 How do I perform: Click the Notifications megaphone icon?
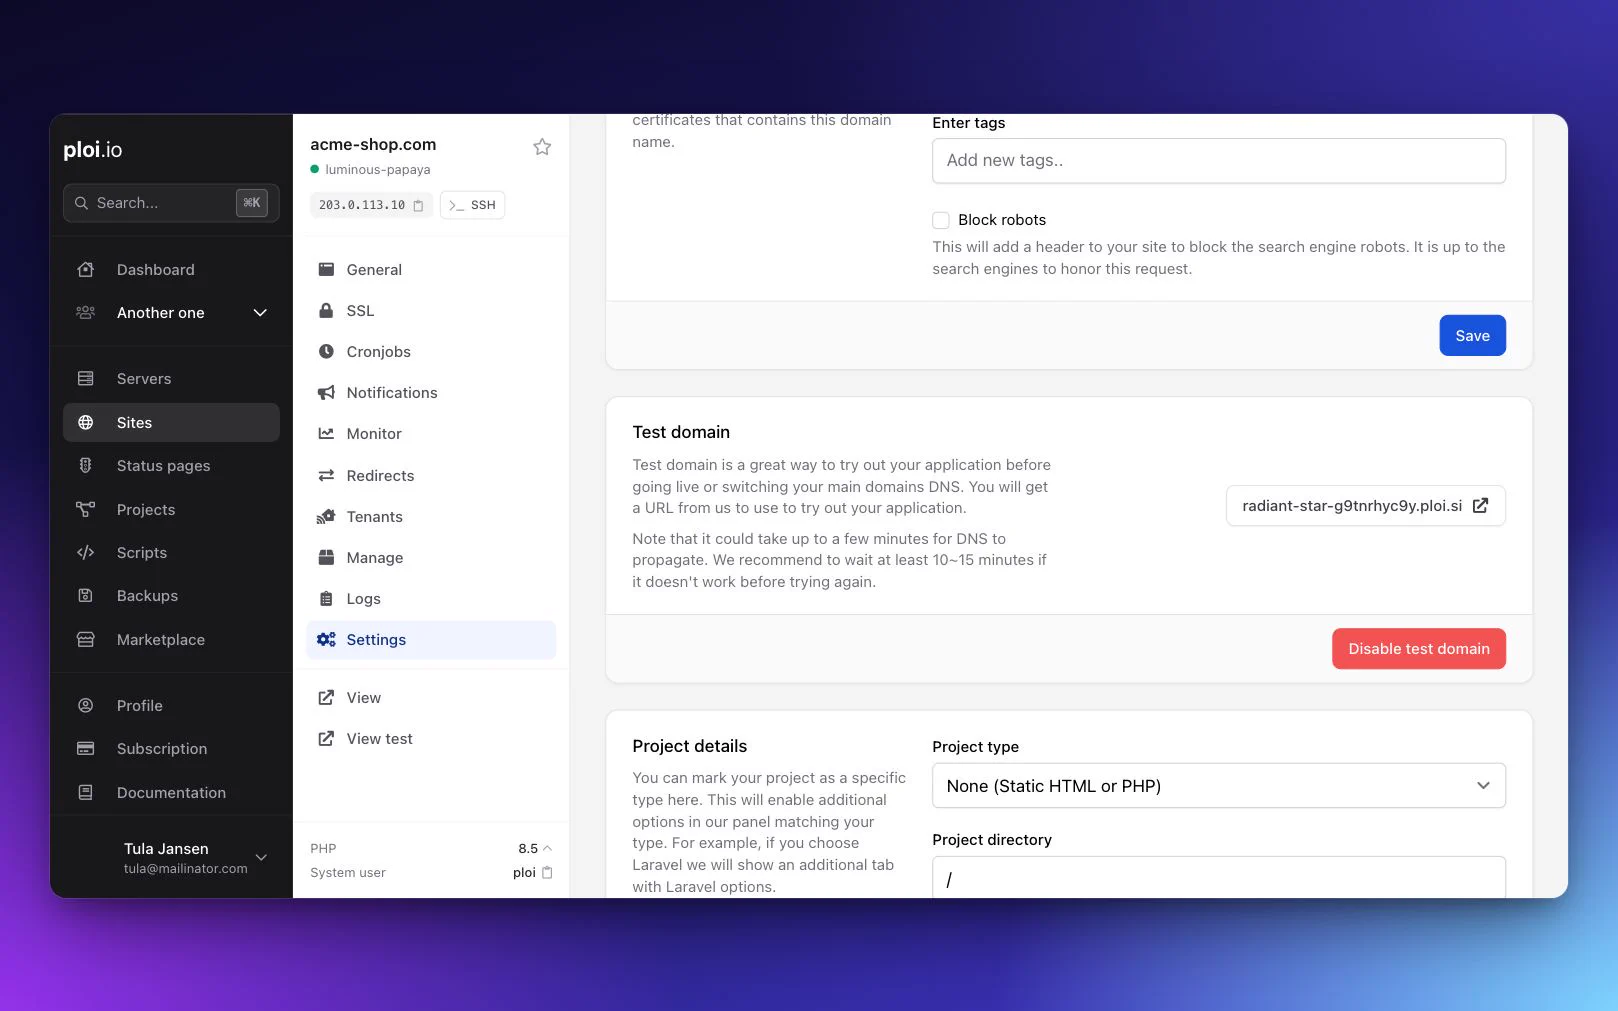click(x=326, y=393)
